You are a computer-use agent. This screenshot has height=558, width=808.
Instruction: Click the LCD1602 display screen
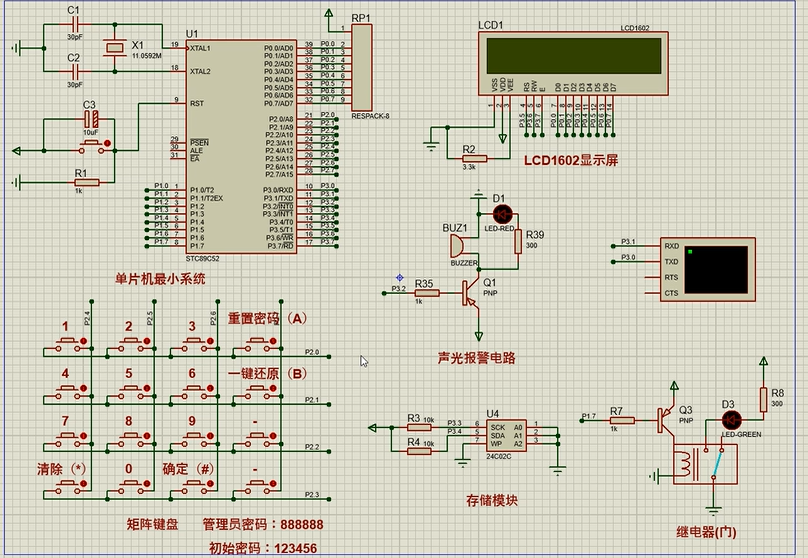[x=571, y=56]
